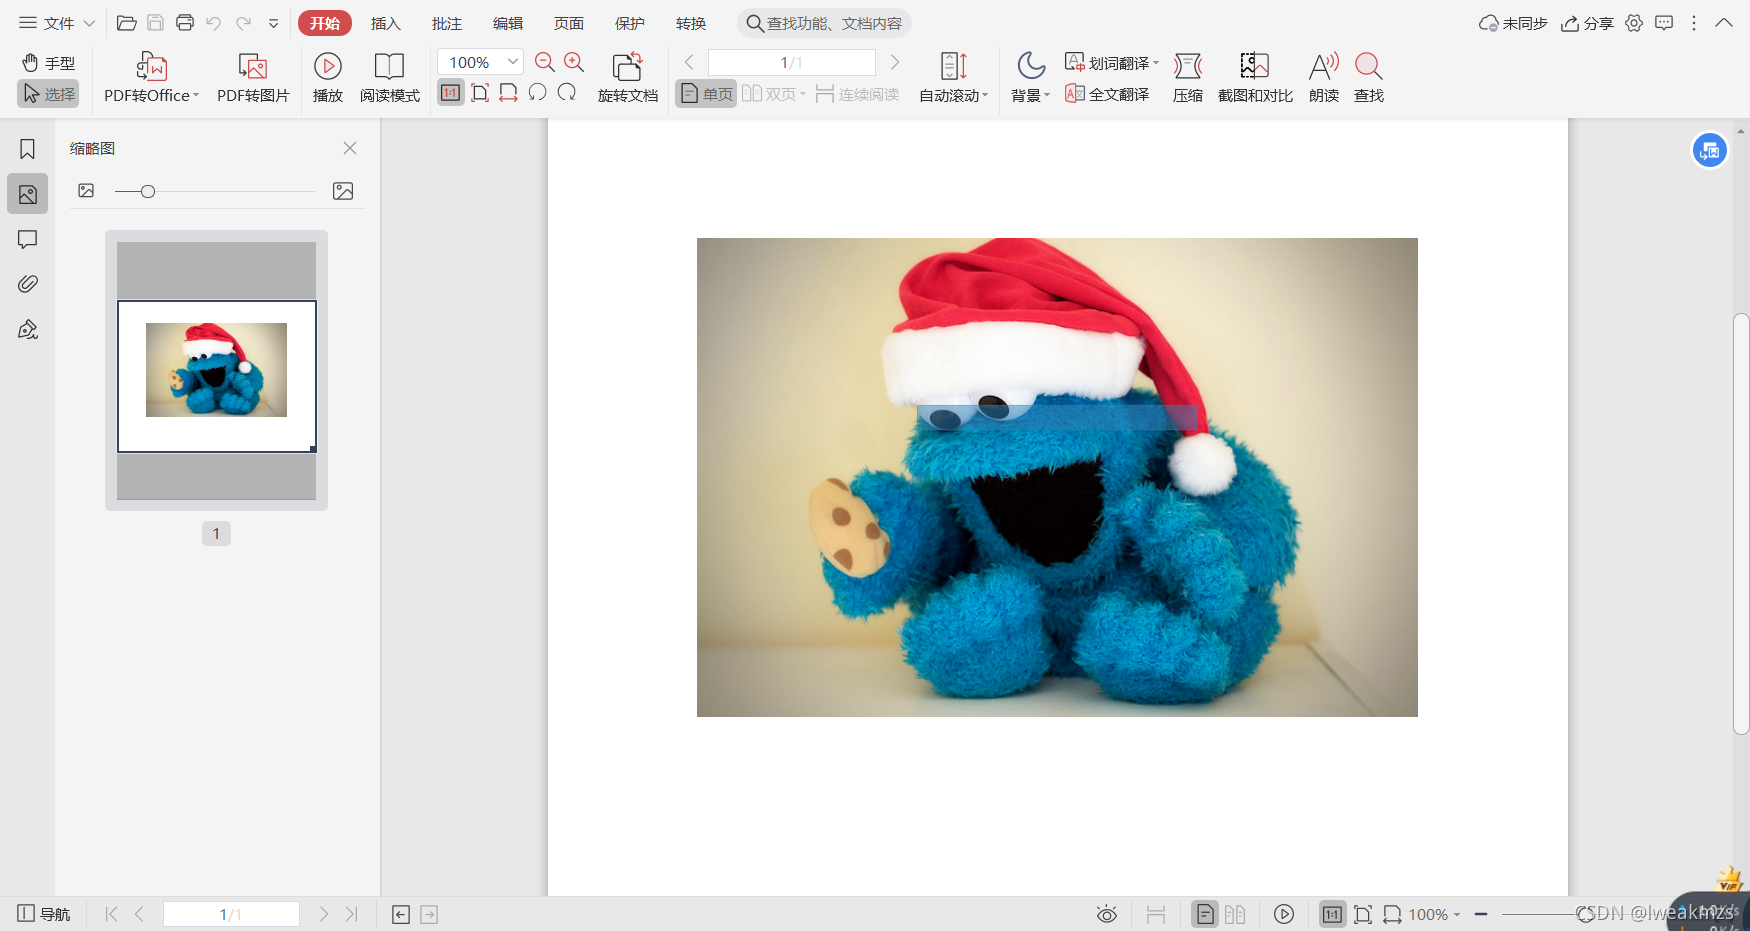Screen dimensions: 1750x931
Task: Click the undo arrow icon
Action: pos(214,23)
